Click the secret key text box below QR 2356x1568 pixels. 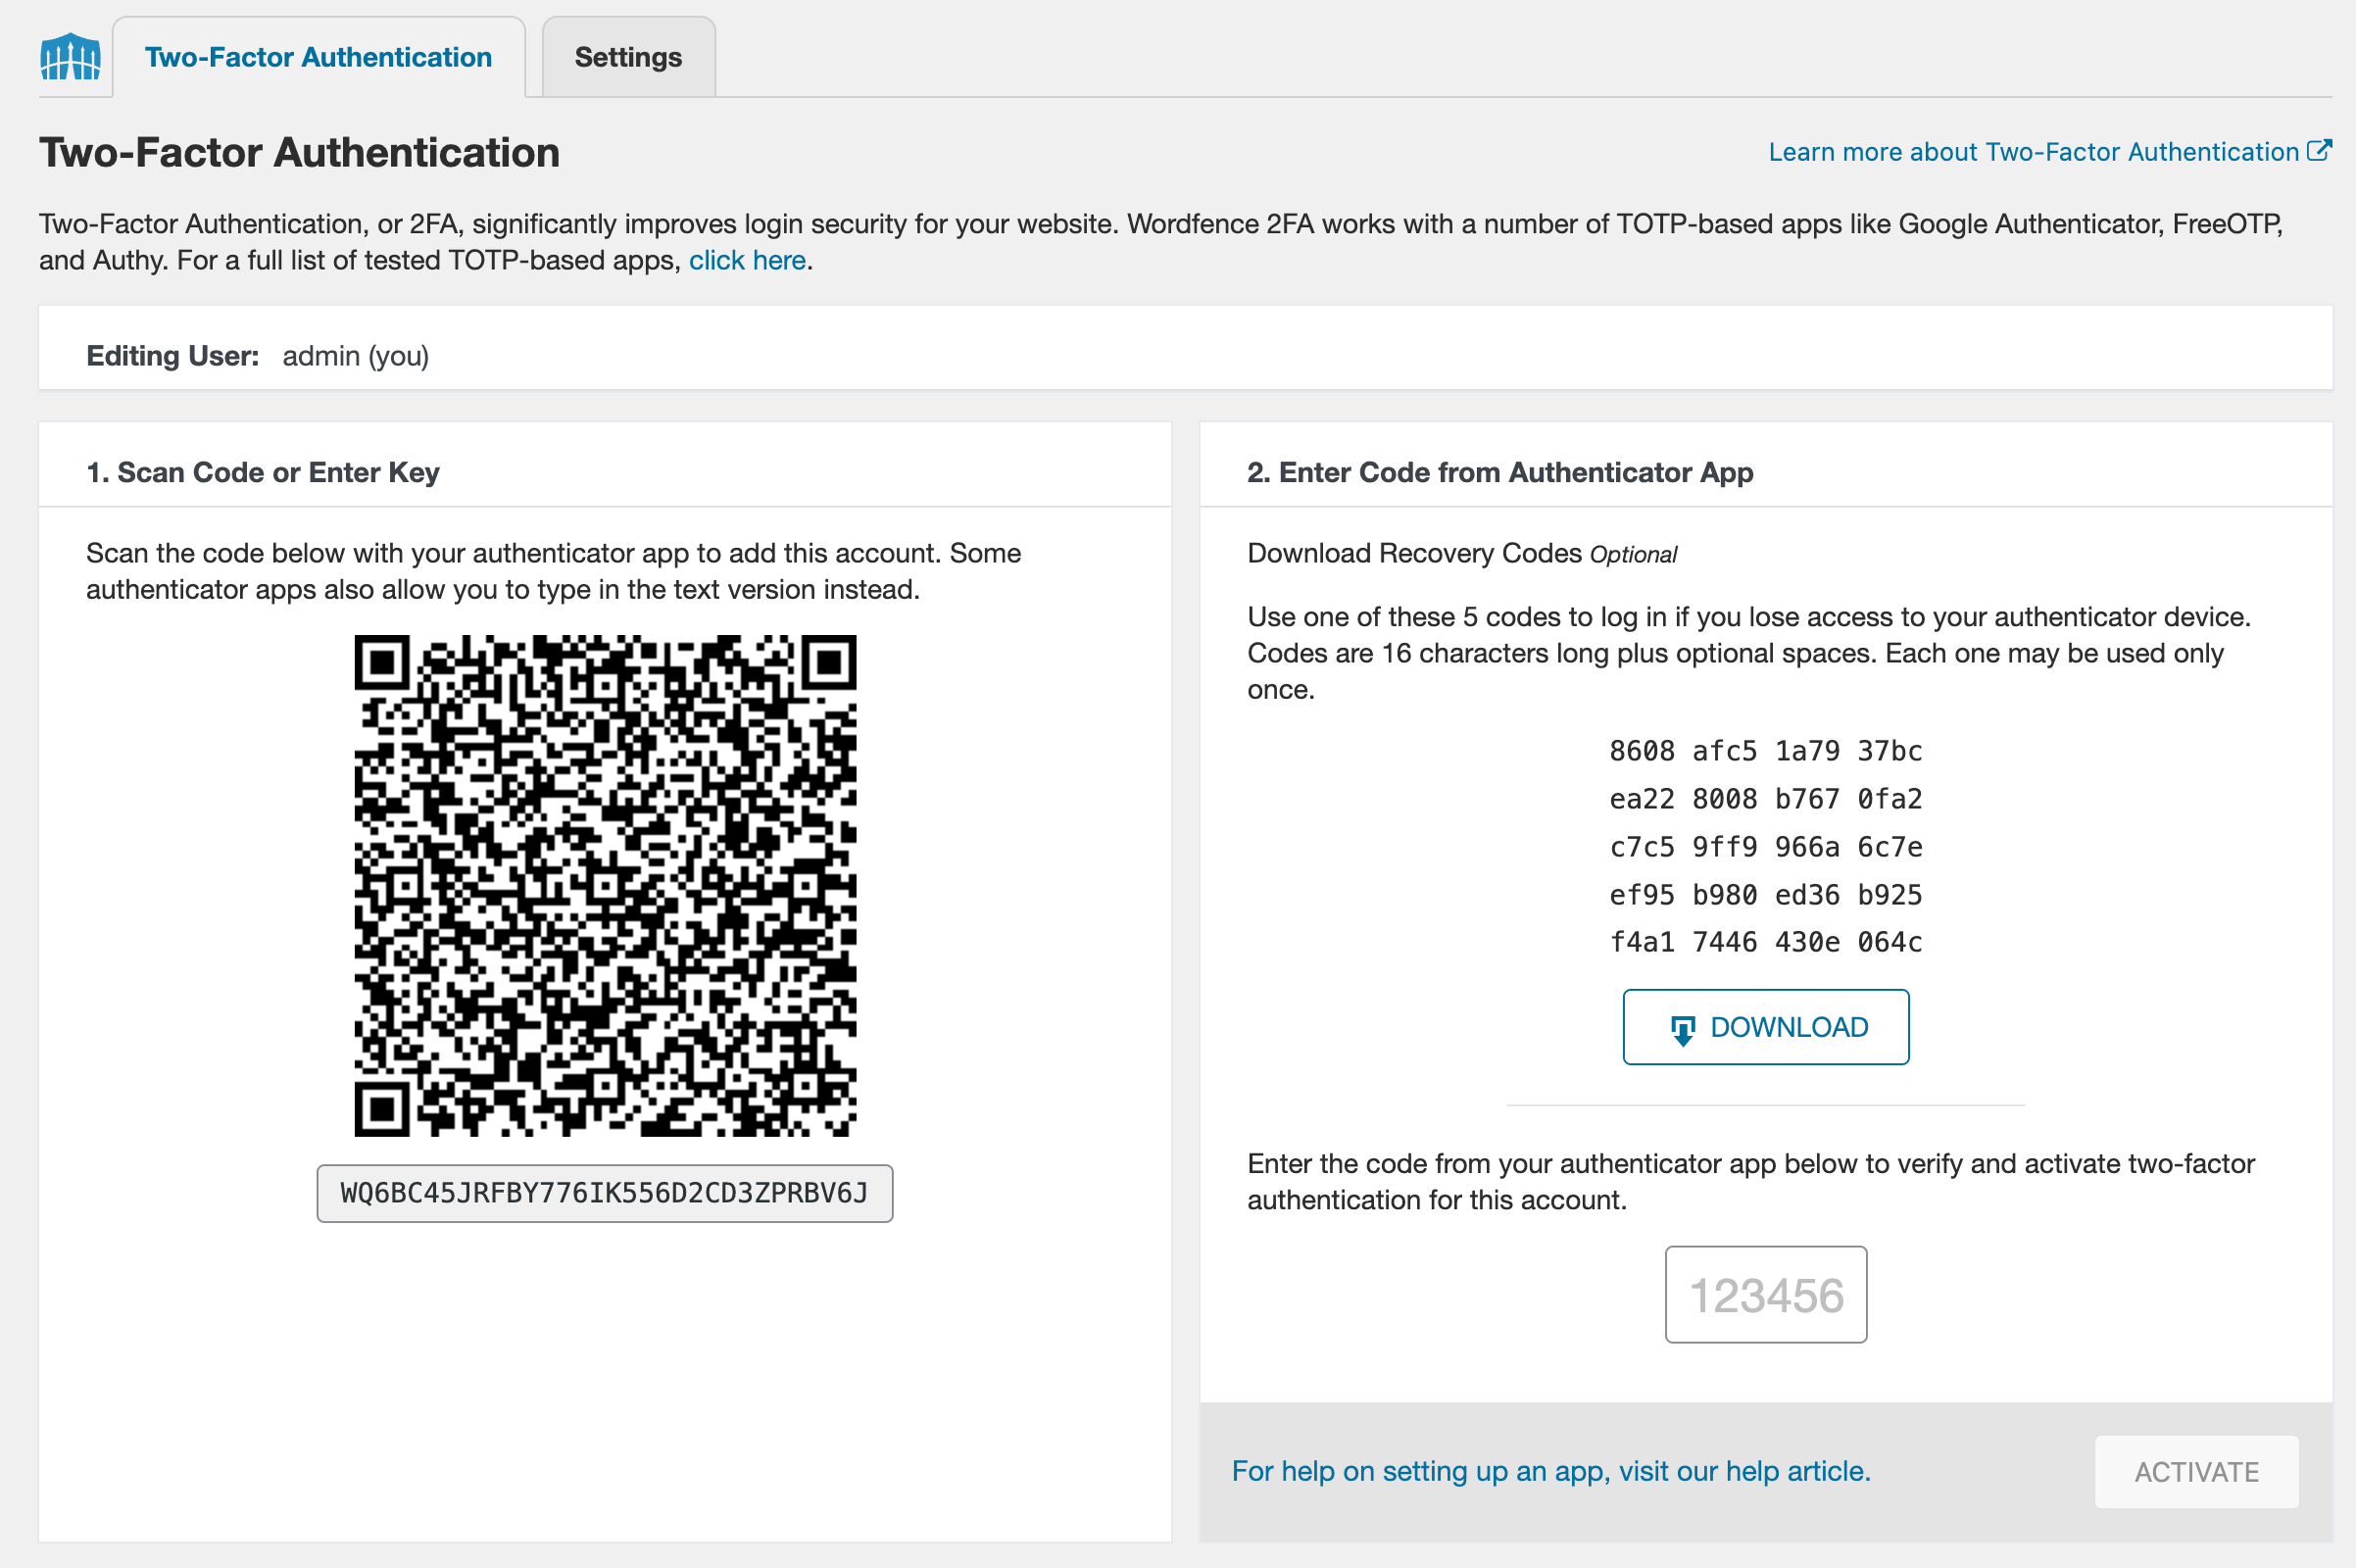pyautogui.click(x=605, y=1193)
